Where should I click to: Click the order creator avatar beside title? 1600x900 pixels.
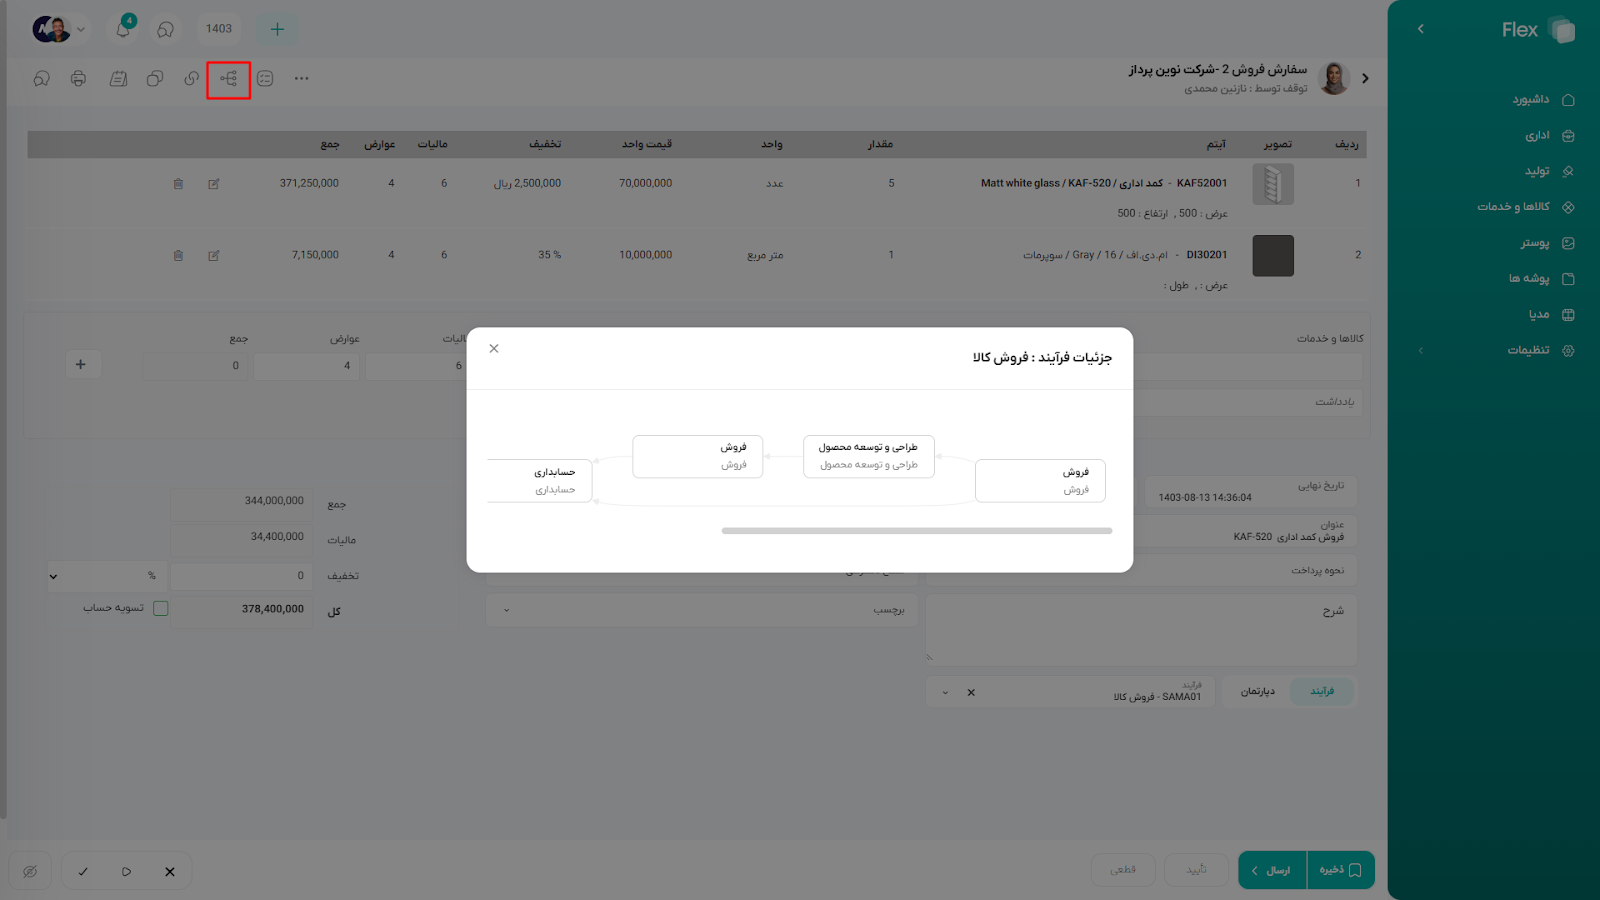click(x=1334, y=78)
